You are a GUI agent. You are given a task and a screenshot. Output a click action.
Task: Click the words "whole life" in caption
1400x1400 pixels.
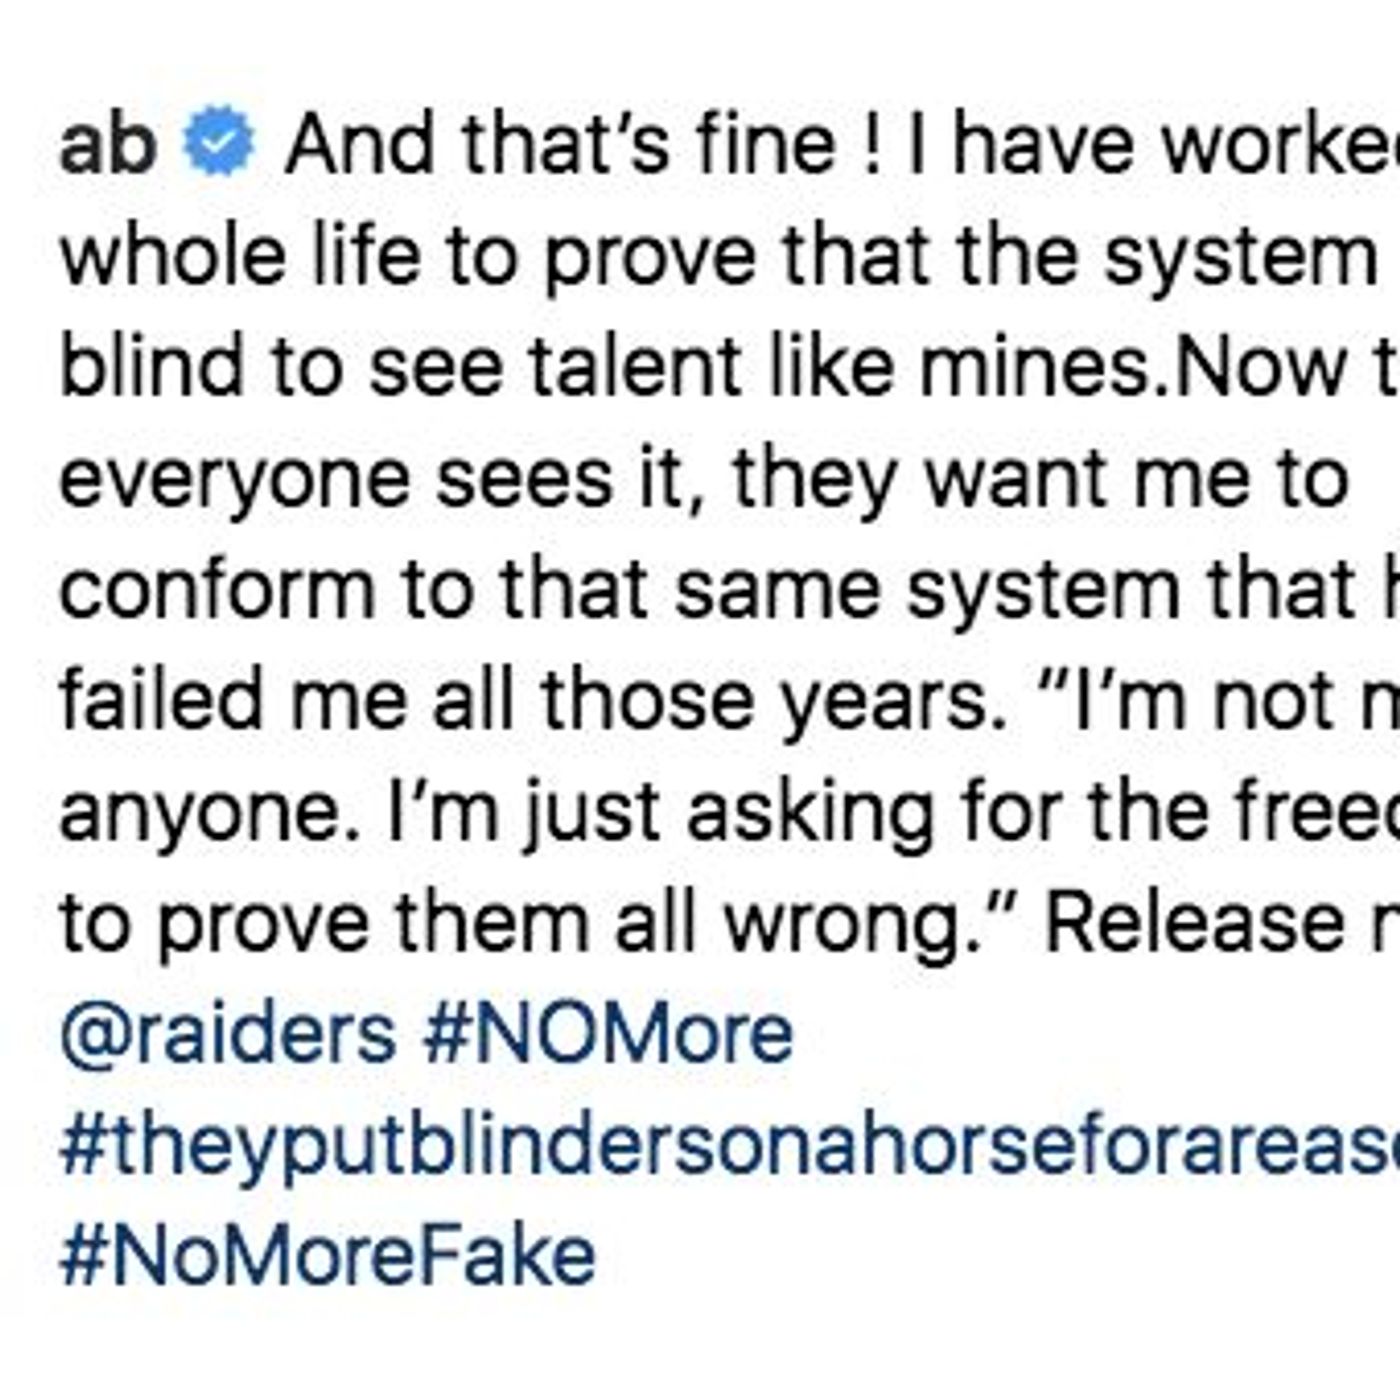(240, 257)
